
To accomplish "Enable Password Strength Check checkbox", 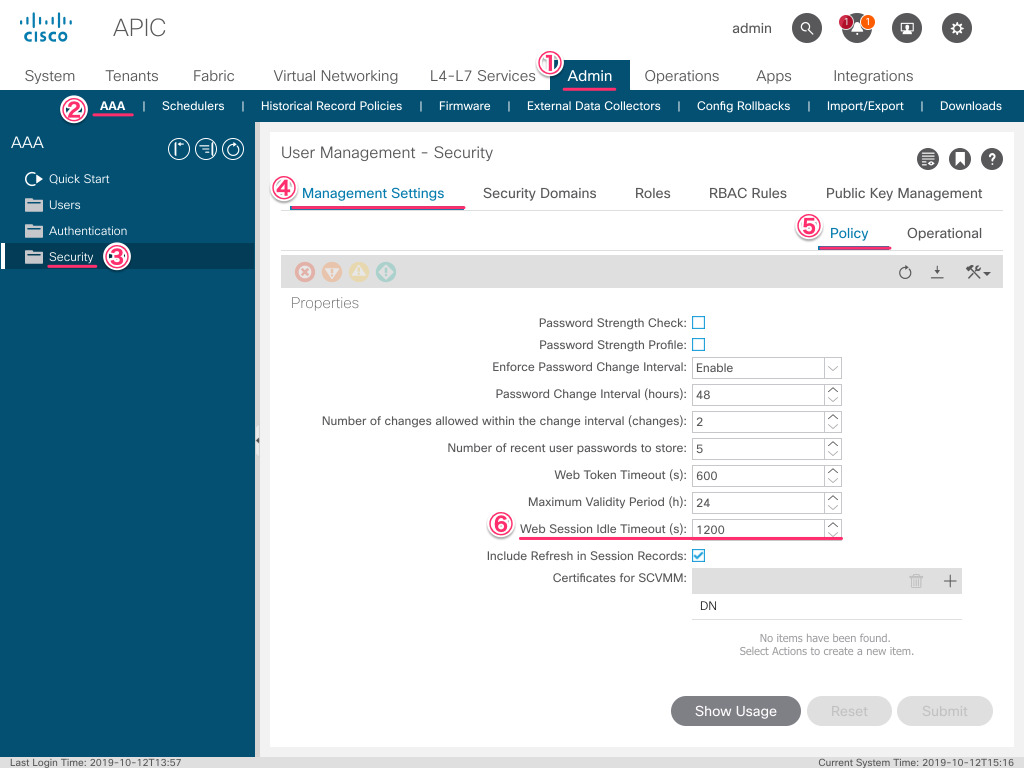I will (x=699, y=323).
